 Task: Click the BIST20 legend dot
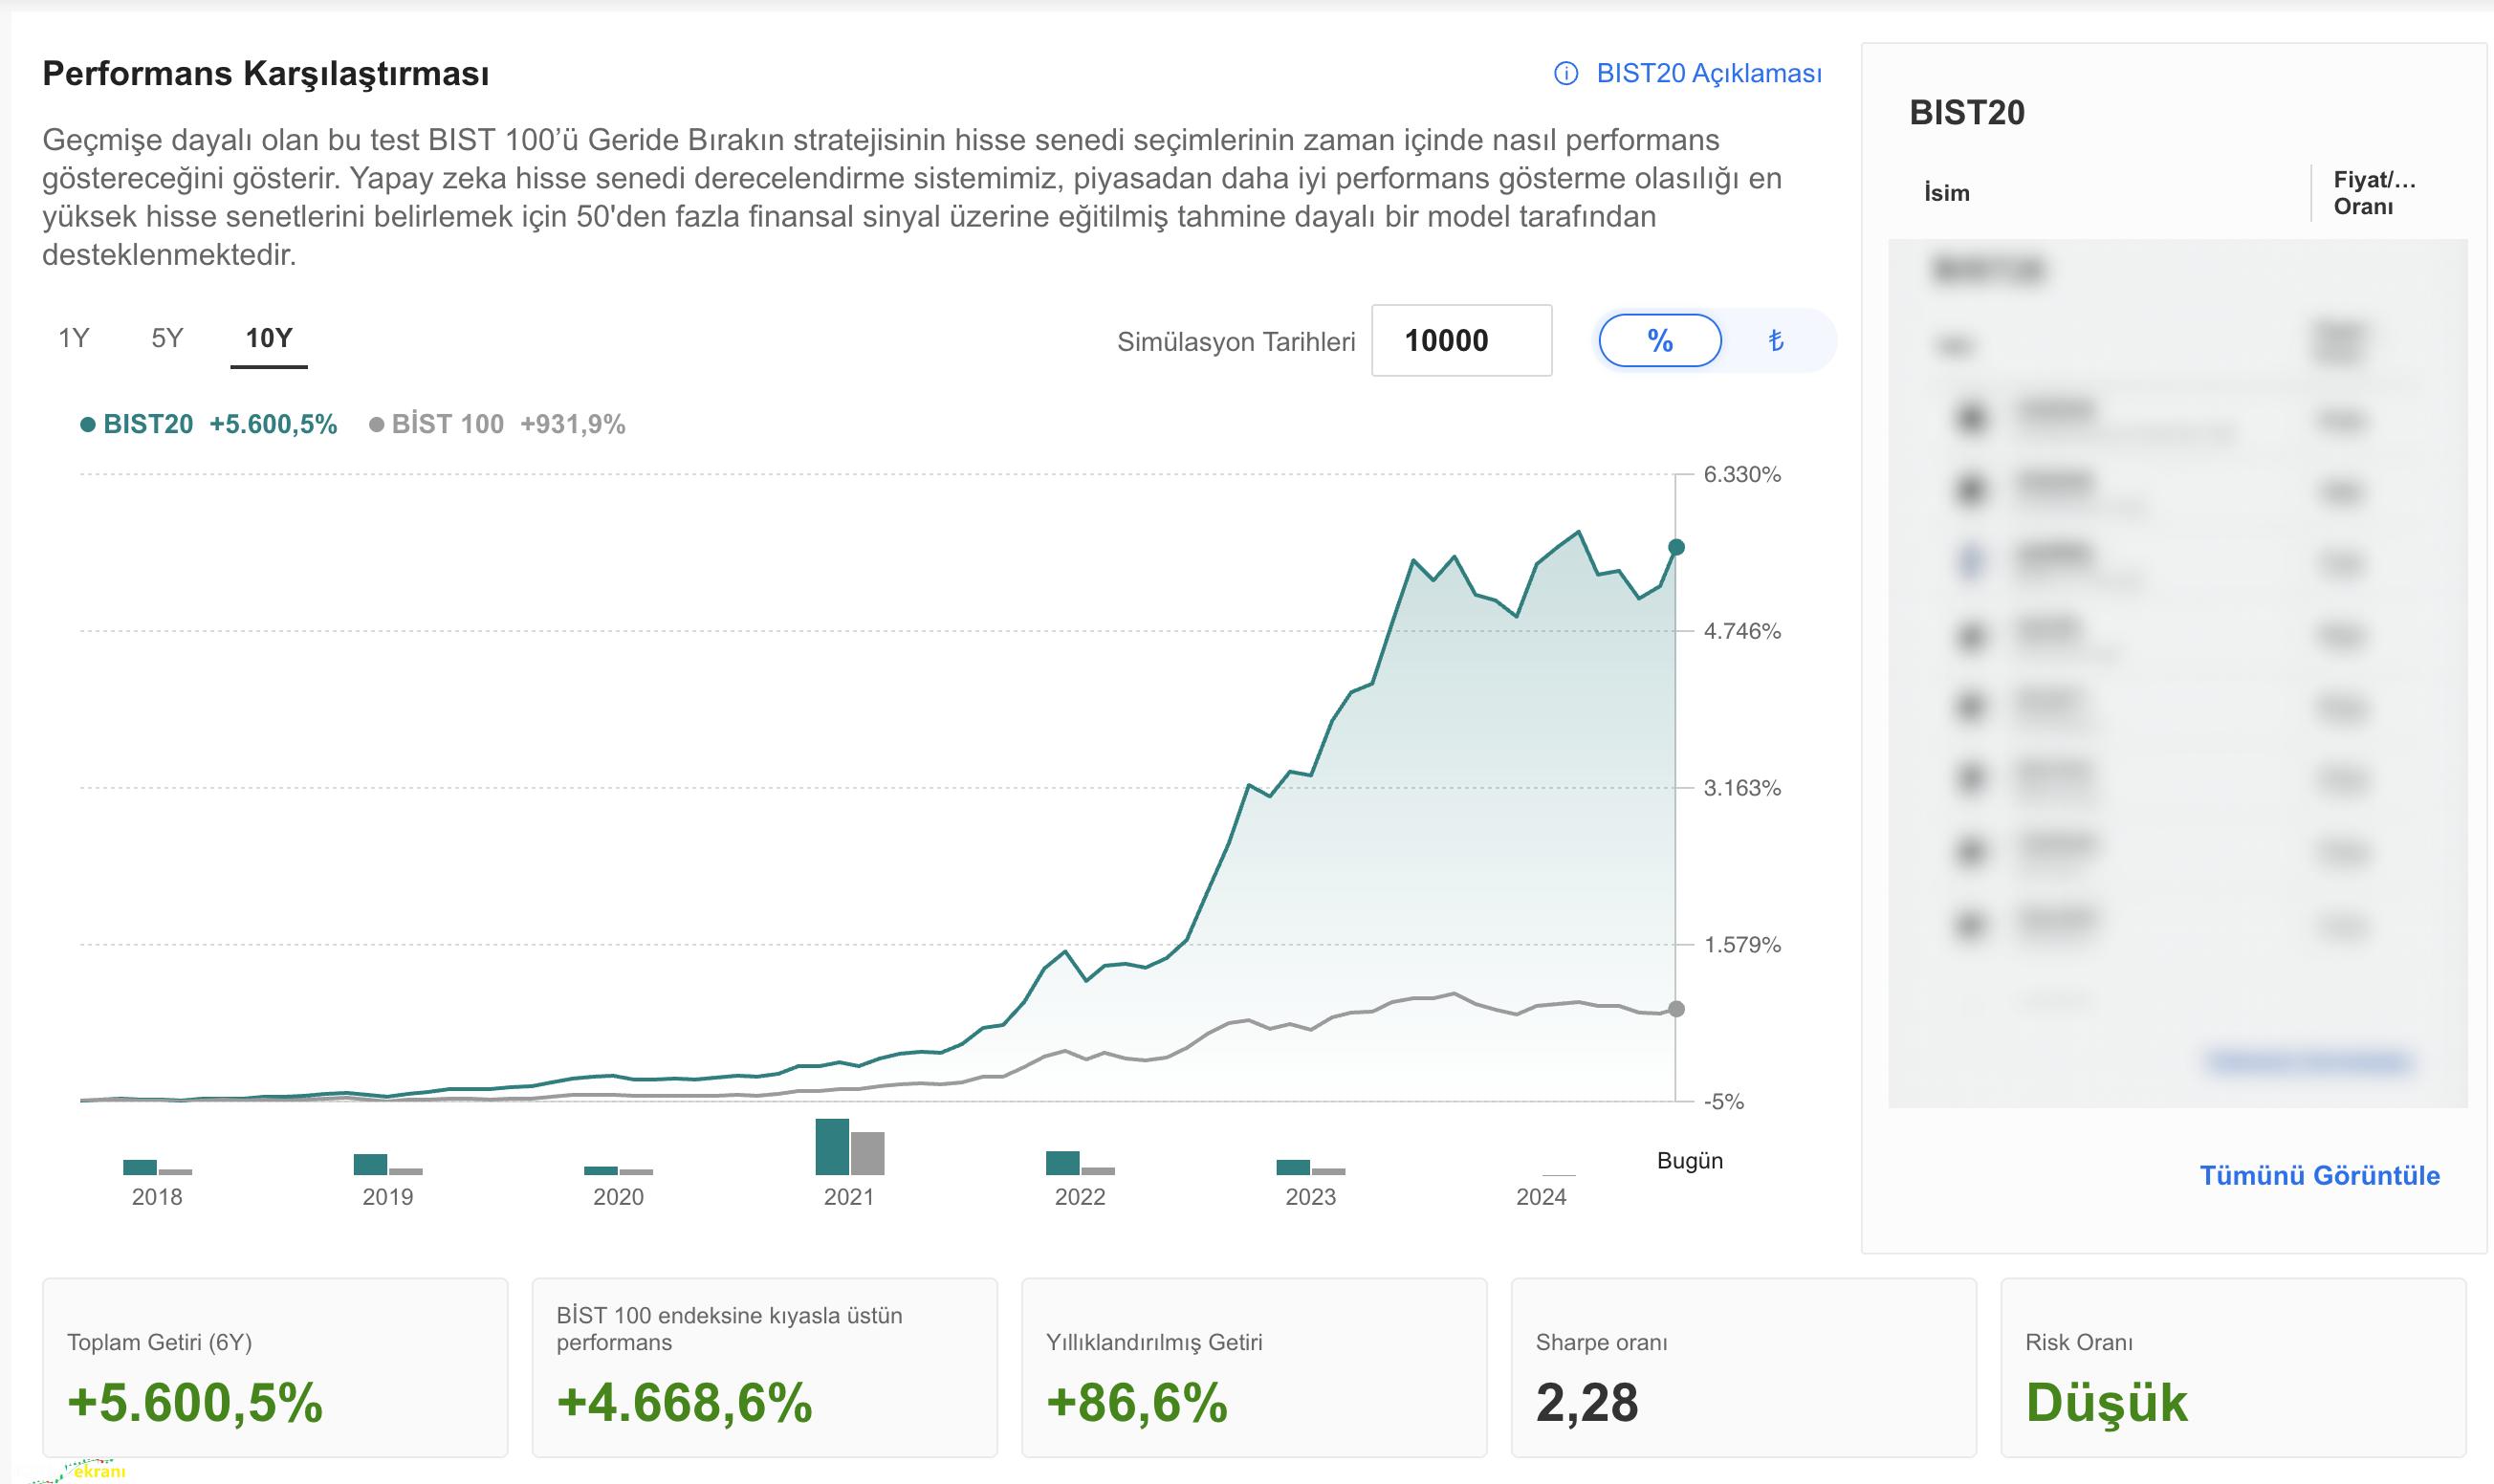(x=87, y=425)
